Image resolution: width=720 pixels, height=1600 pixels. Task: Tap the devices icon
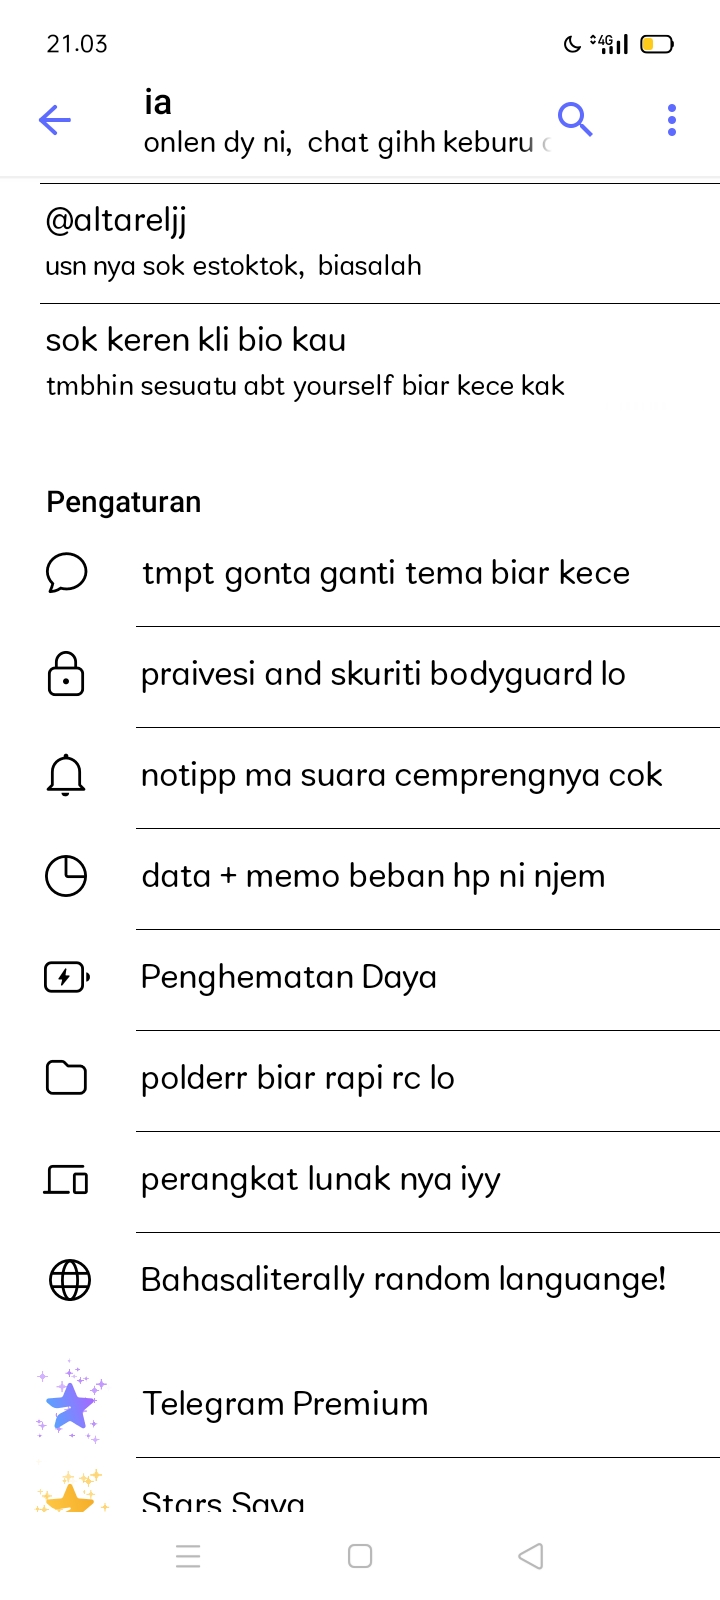(67, 1180)
